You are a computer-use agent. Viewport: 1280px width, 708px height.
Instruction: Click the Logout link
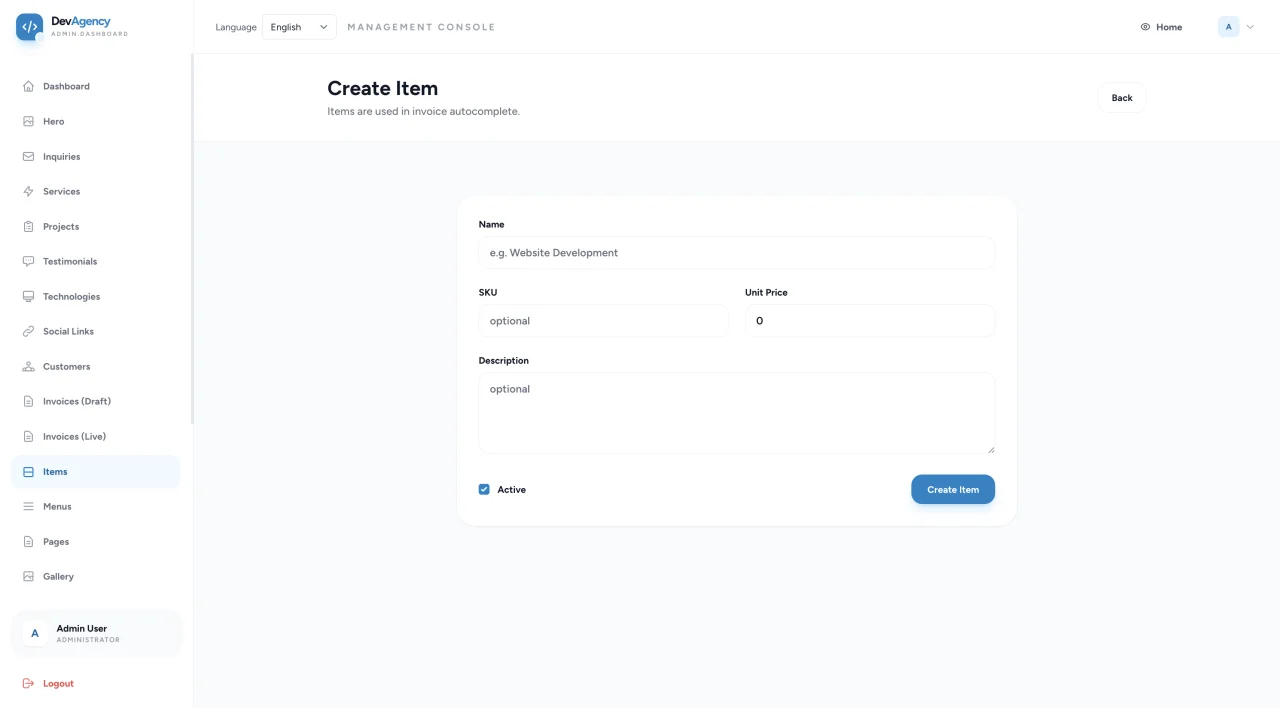[58, 683]
